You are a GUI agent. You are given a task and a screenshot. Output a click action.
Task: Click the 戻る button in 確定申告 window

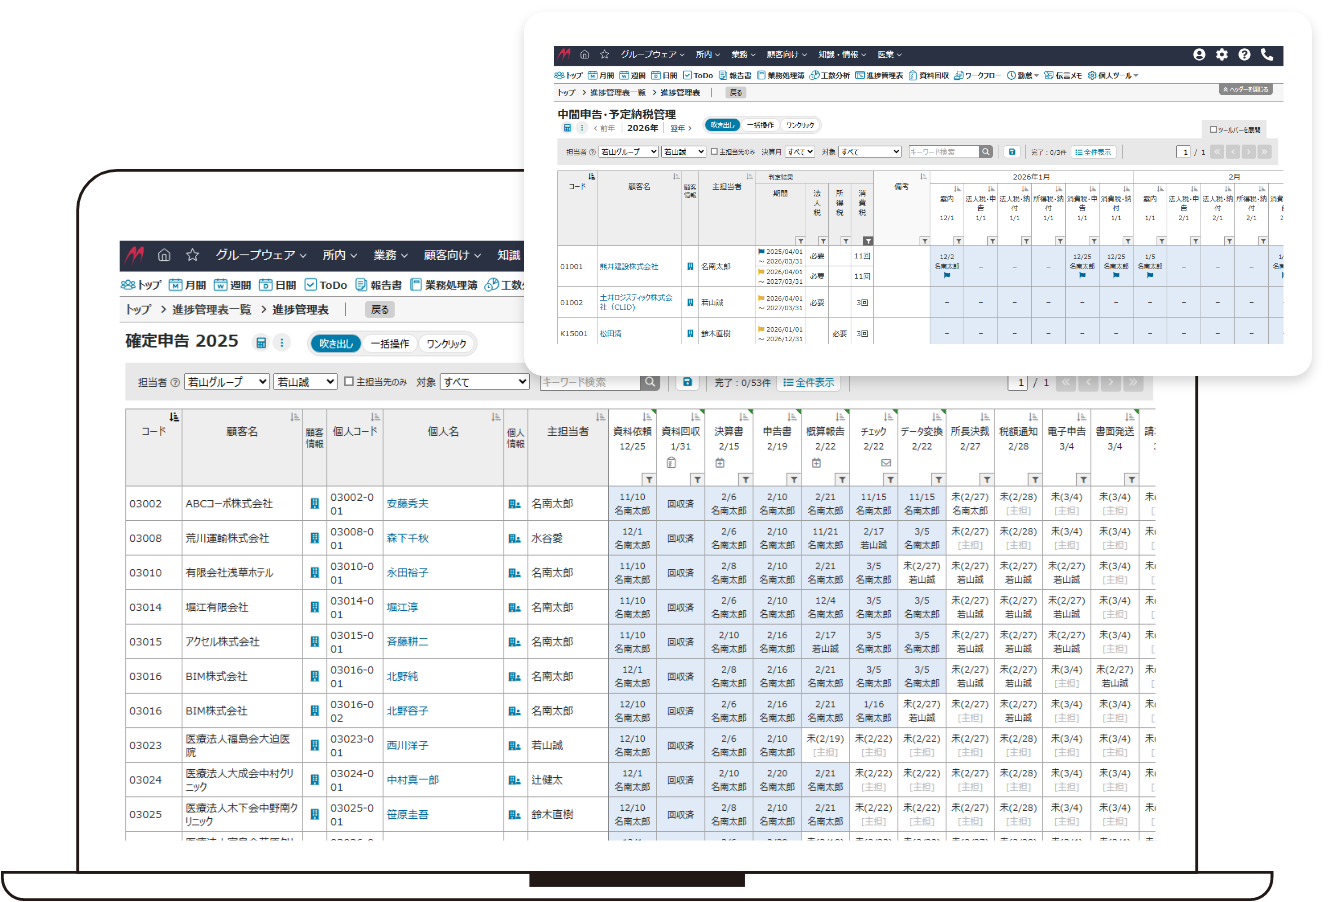pyautogui.click(x=380, y=310)
